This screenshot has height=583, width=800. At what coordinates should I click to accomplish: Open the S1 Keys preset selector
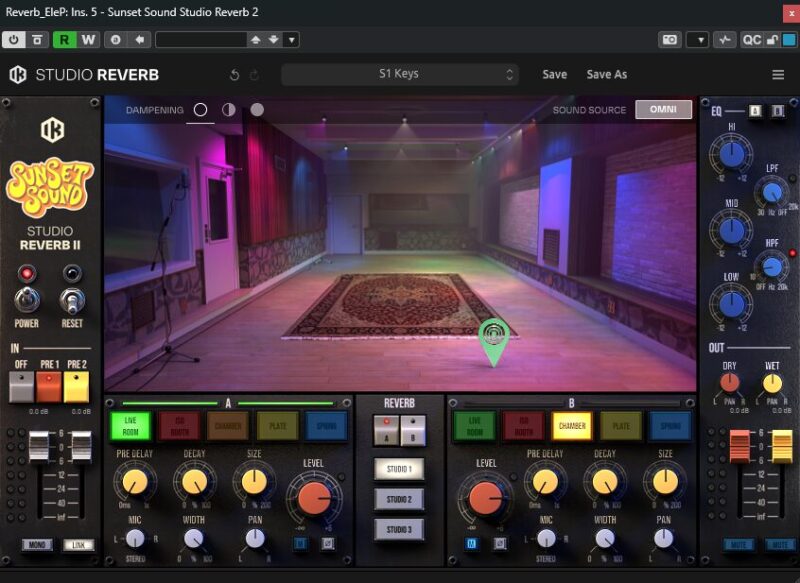(399, 74)
